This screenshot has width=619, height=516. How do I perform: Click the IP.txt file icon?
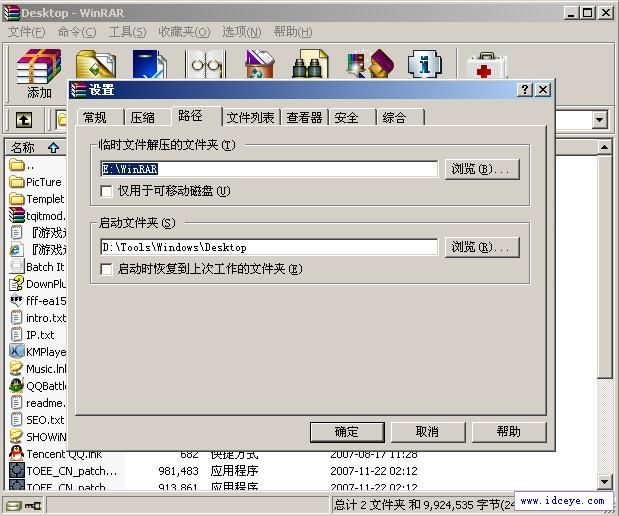[x=17, y=335]
